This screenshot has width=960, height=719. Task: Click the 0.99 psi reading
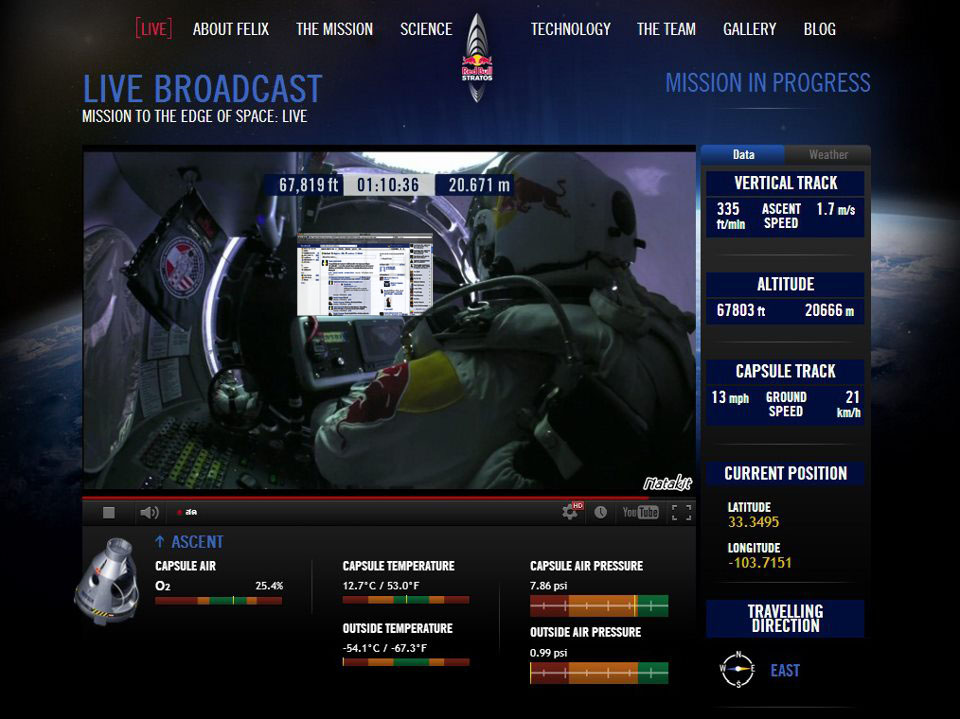(549, 653)
